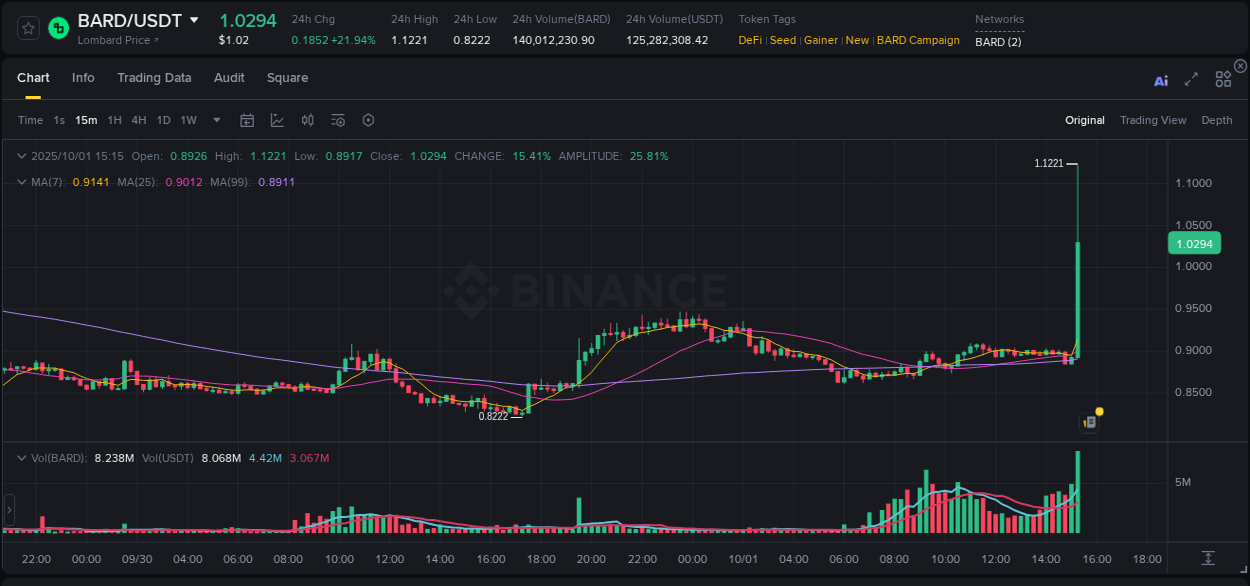Click the candlestick chart type icon
This screenshot has width=1250, height=586.
(307, 120)
